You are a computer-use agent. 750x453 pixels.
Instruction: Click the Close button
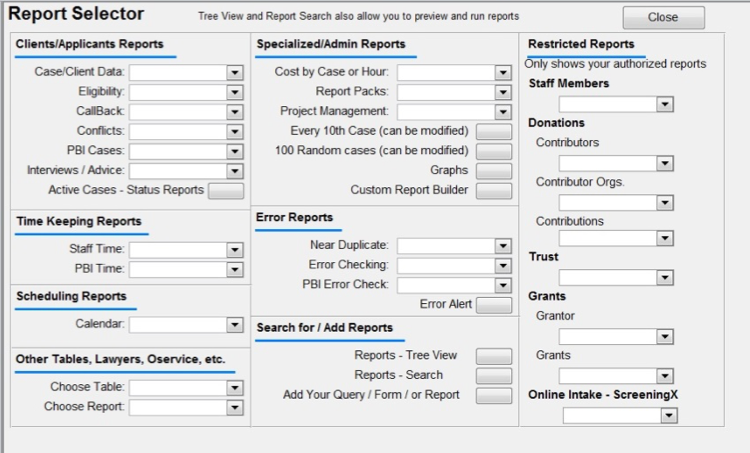[x=663, y=18]
